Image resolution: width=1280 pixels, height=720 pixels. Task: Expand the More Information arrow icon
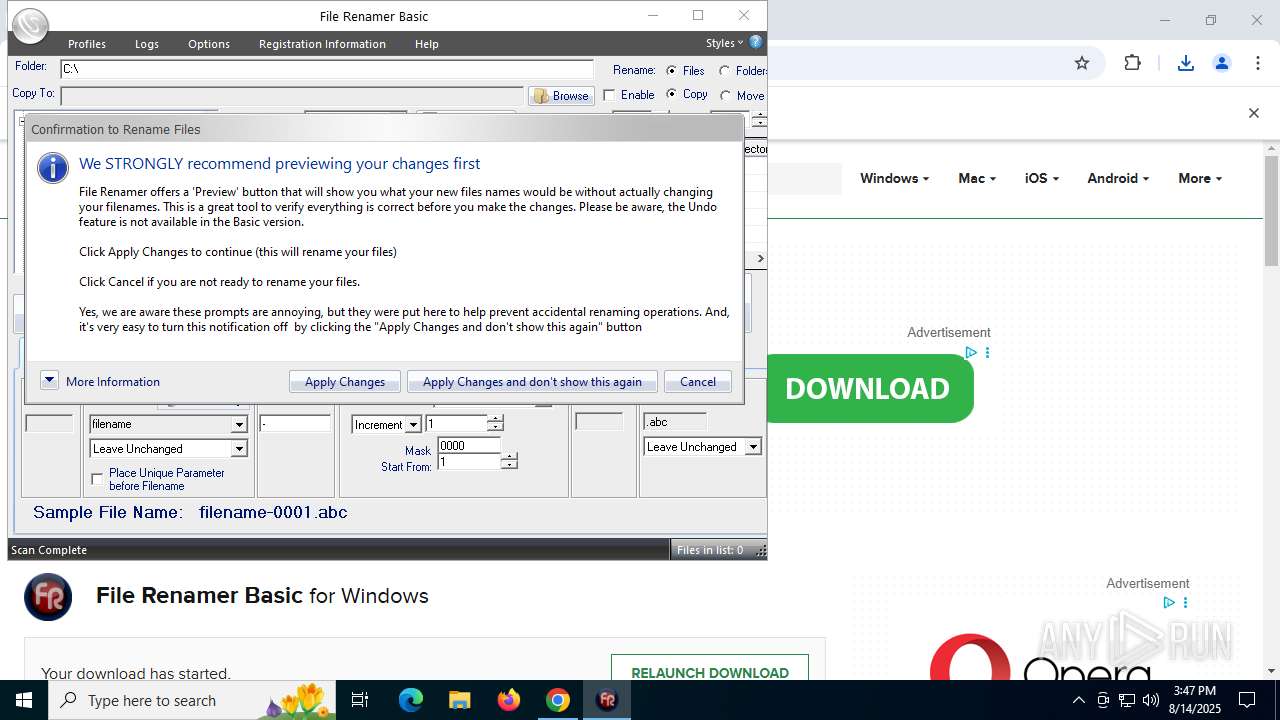point(49,380)
